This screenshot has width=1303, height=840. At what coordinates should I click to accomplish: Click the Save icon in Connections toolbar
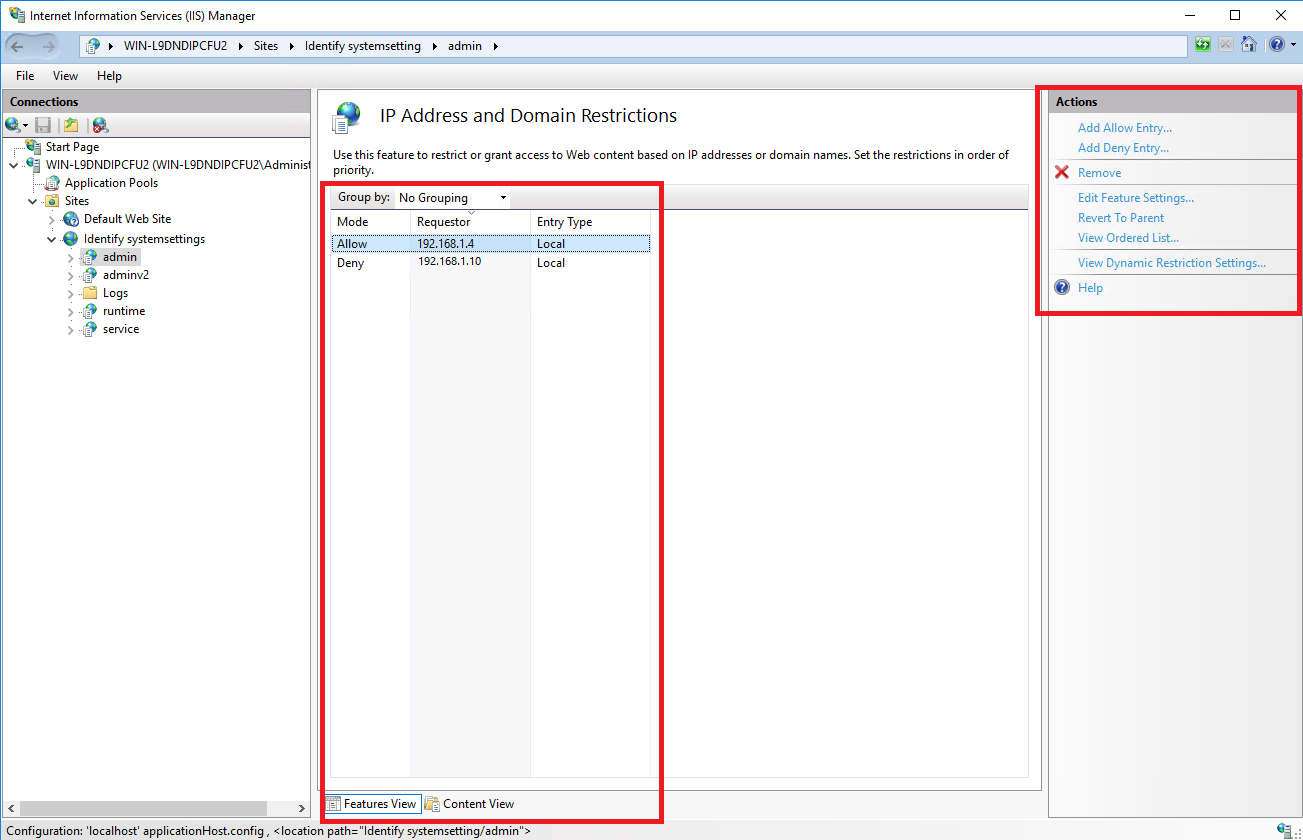click(x=43, y=125)
